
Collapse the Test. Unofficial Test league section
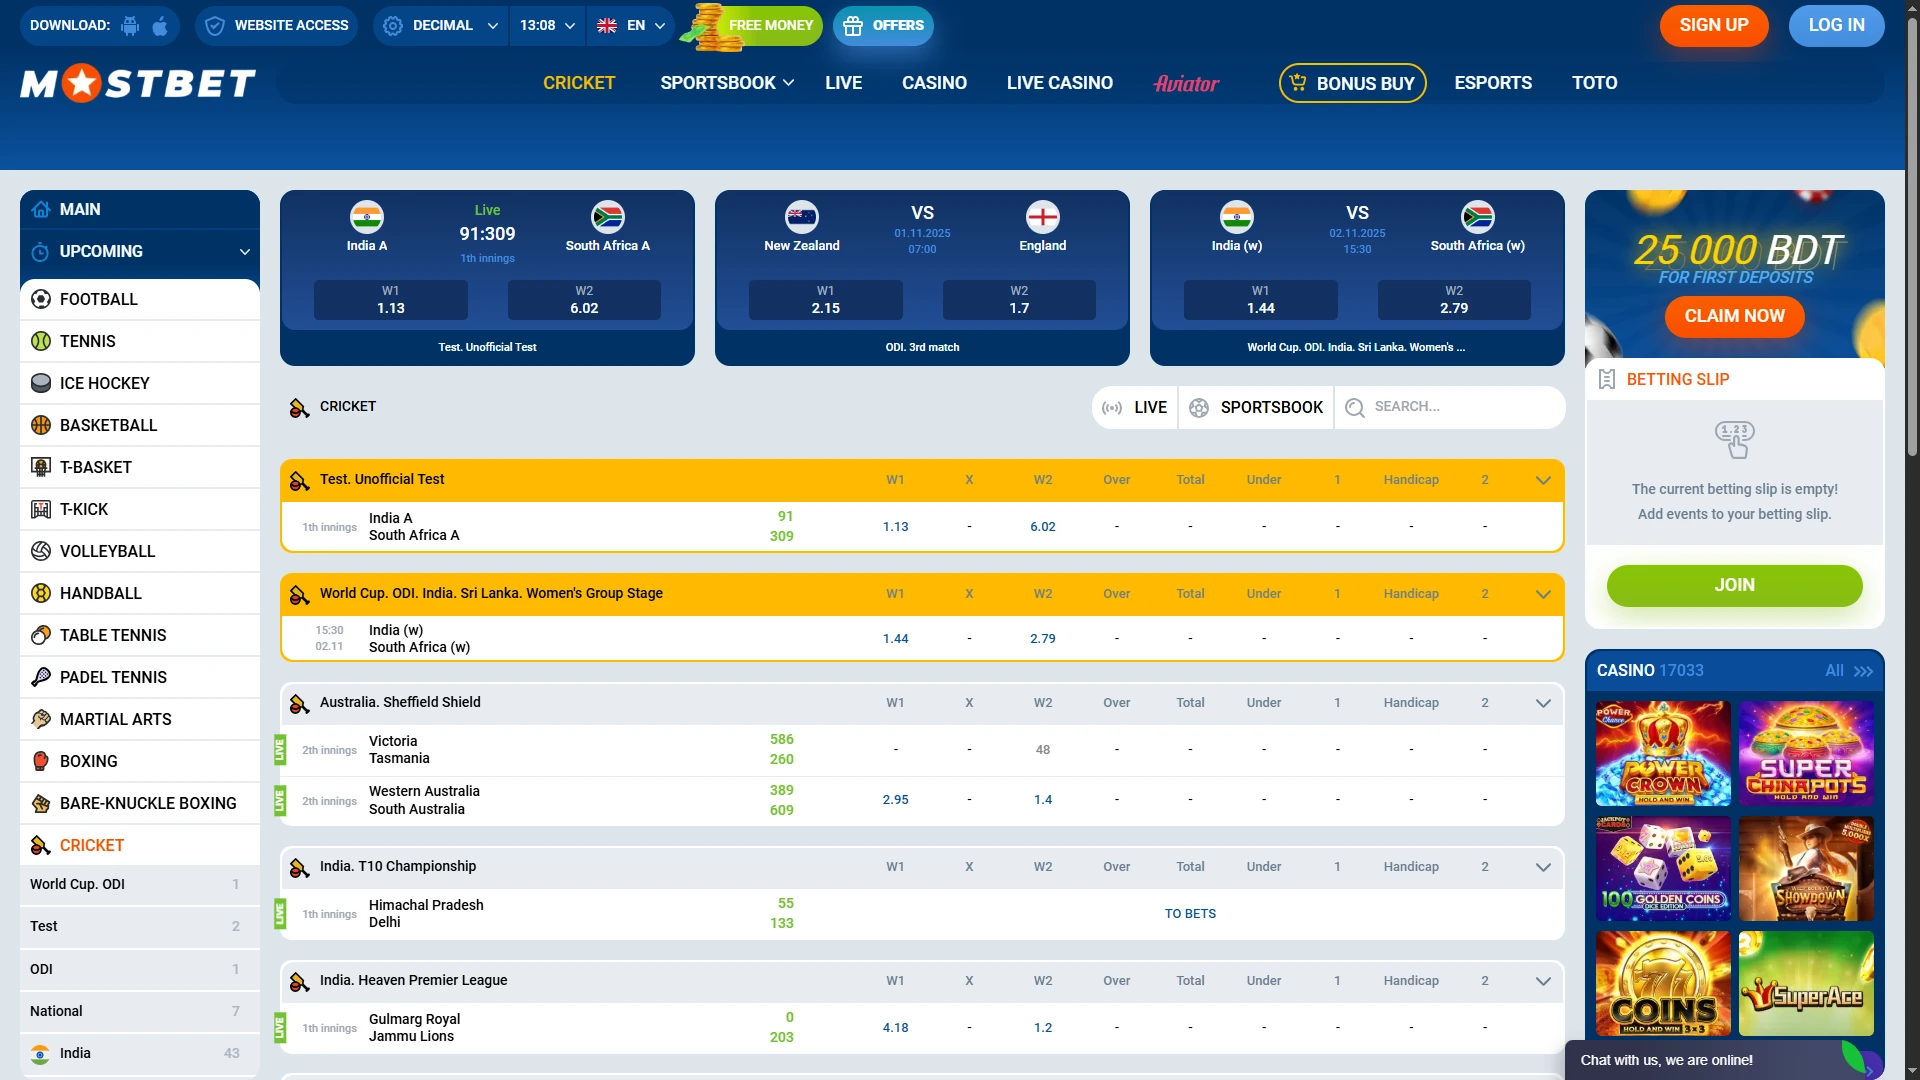coord(1543,480)
